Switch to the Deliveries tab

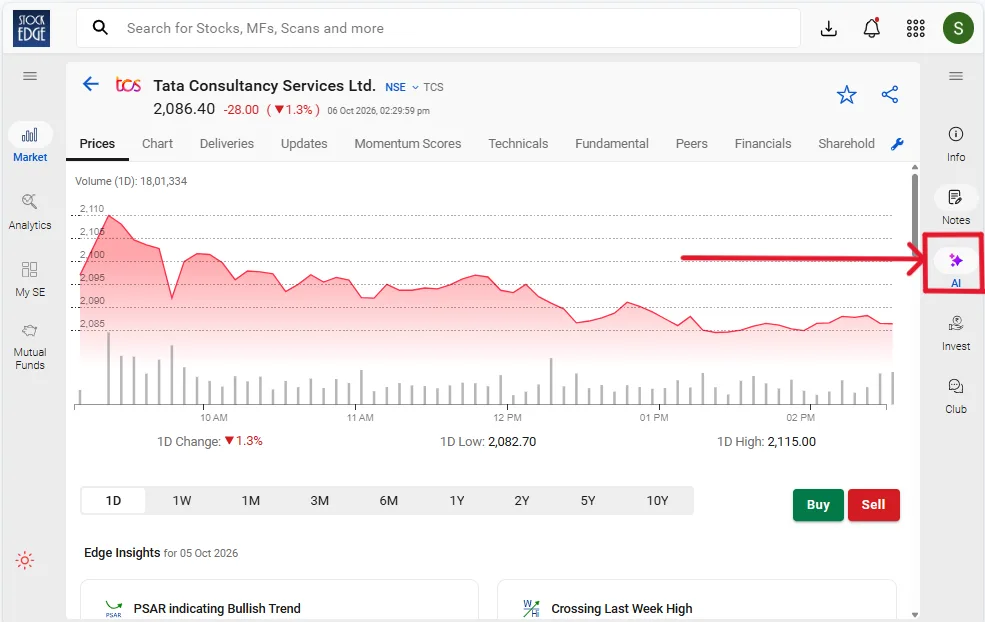(x=227, y=144)
